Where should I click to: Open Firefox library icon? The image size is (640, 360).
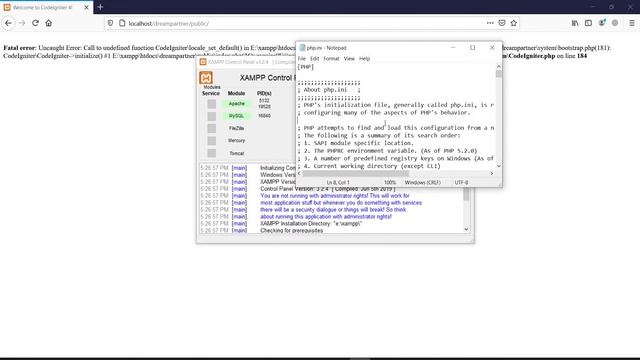(x=575, y=23)
